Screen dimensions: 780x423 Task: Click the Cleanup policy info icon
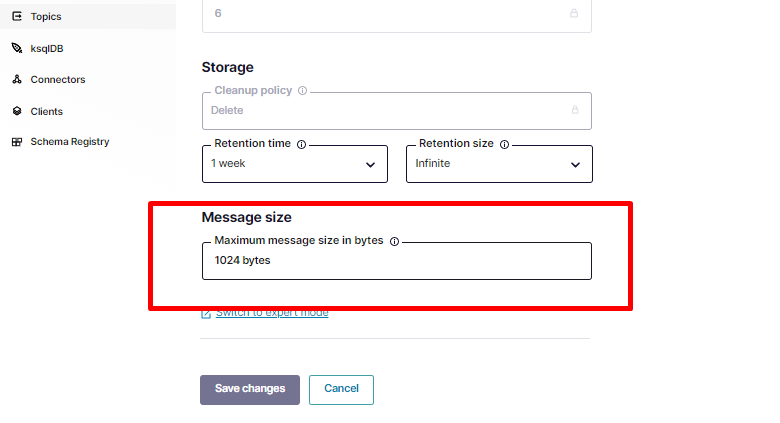(x=302, y=91)
